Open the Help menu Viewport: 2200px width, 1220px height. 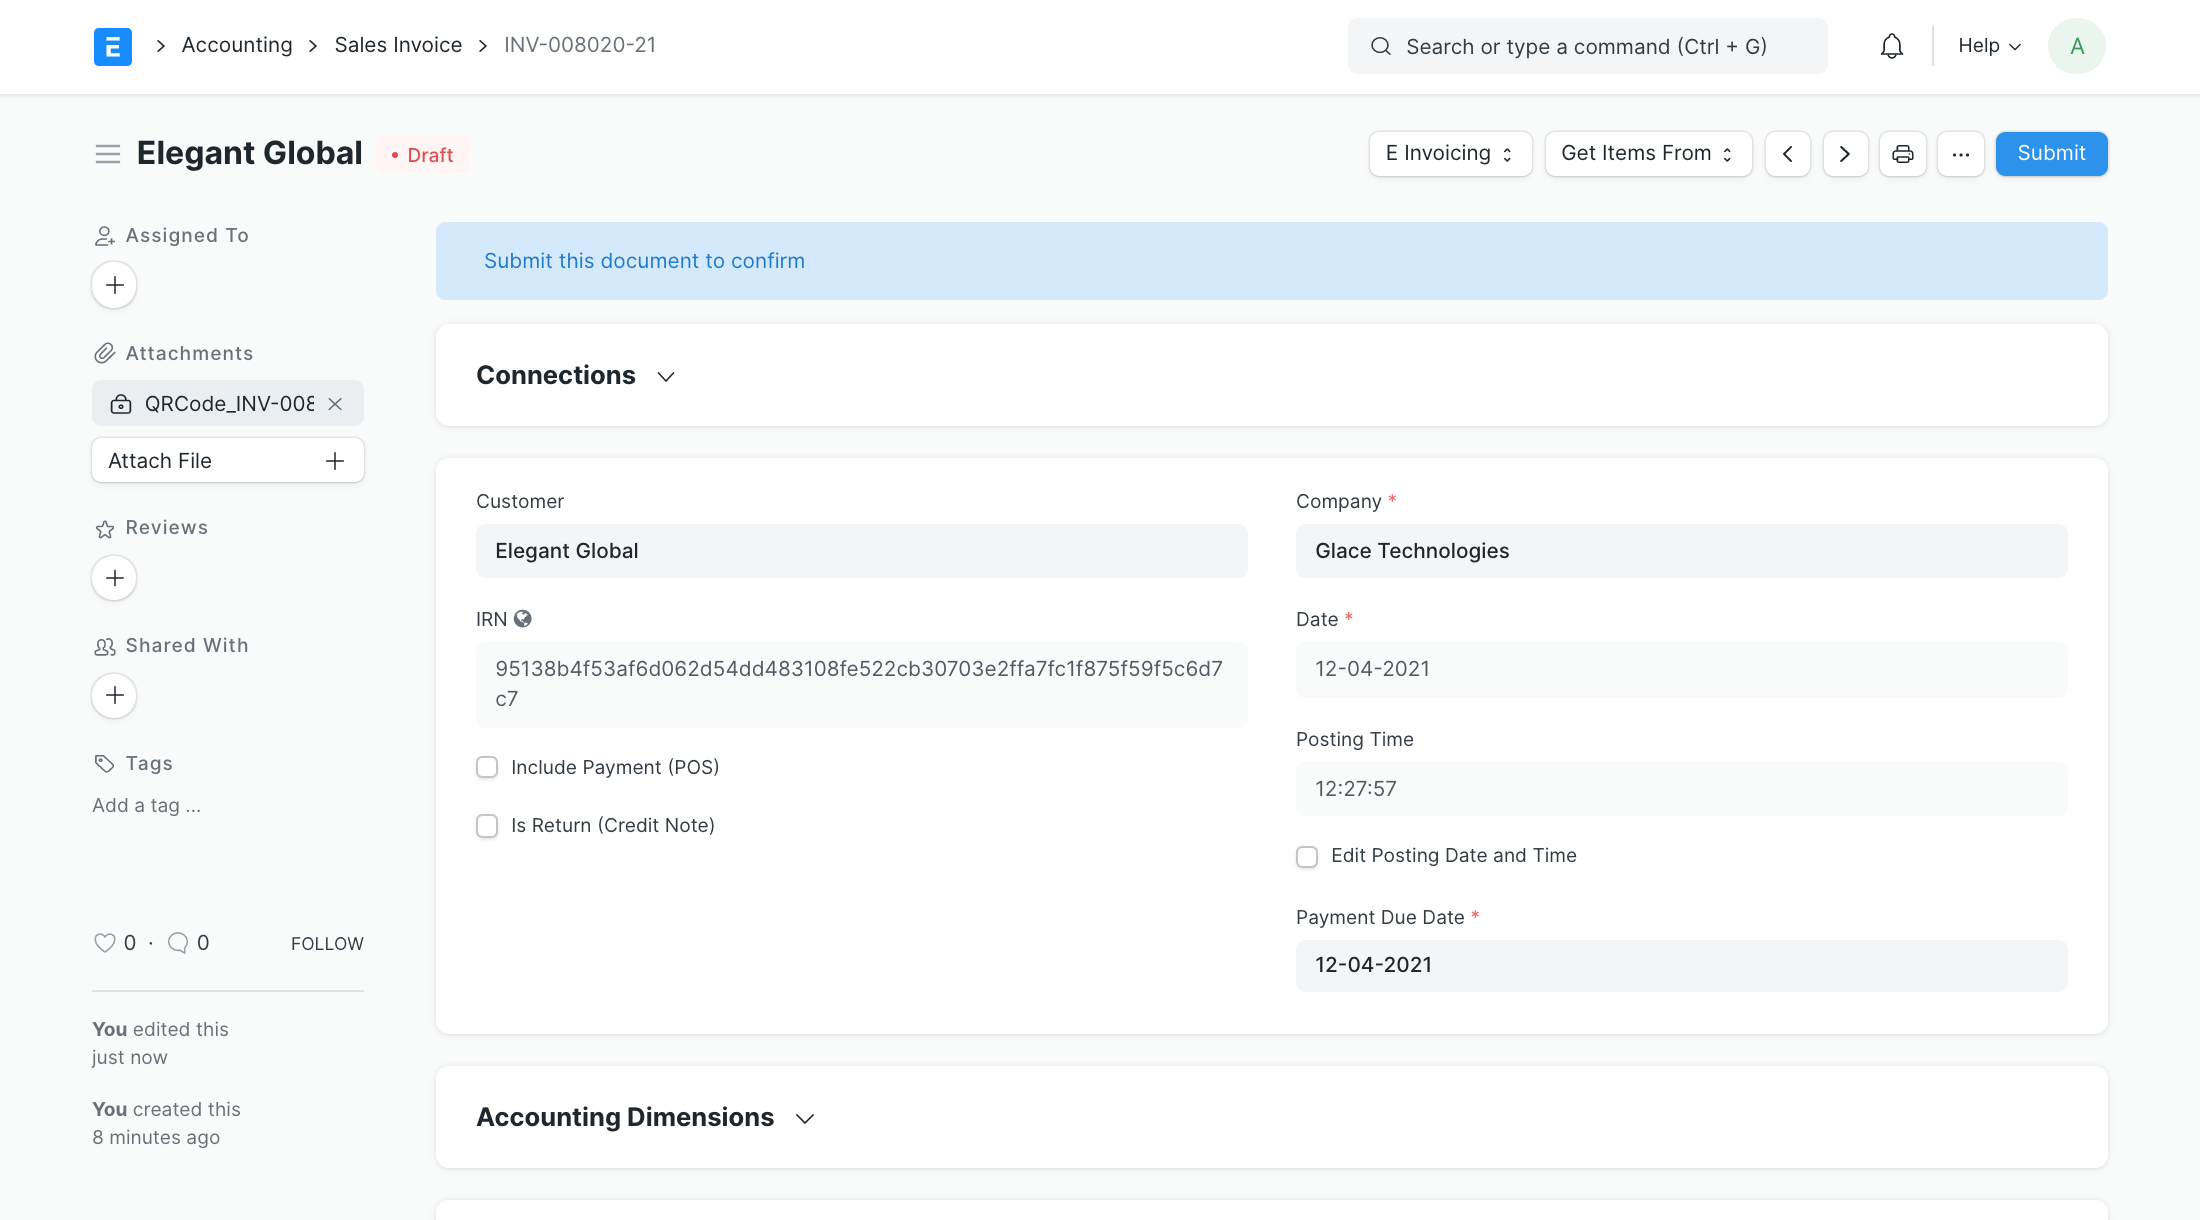click(x=1988, y=46)
